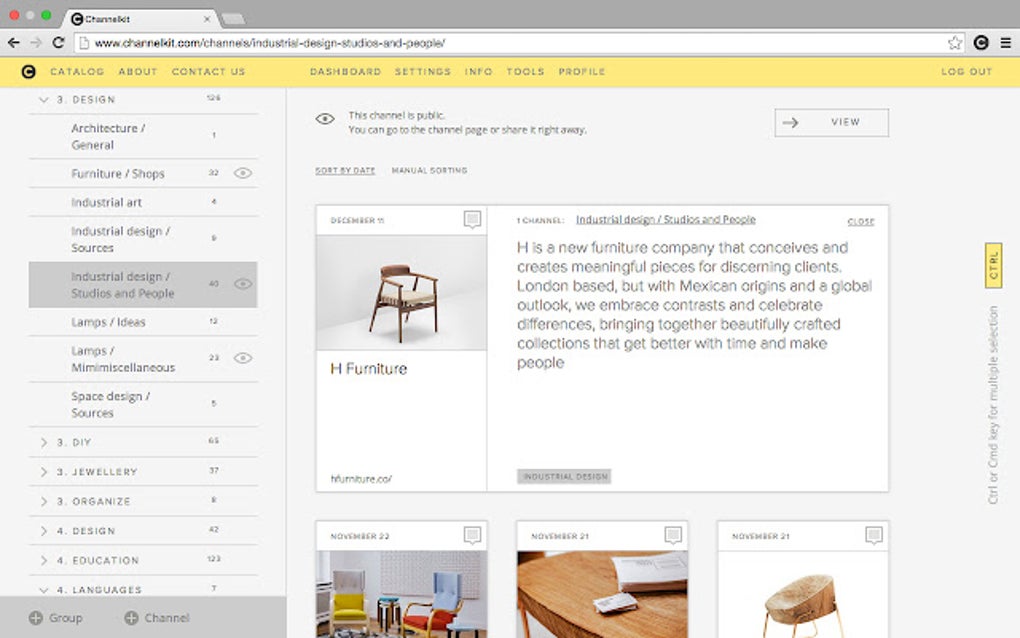Screen dimensions: 1020x638
Task: Expand the 3. JEWELLERY group
Action: pyautogui.click(x=44, y=472)
